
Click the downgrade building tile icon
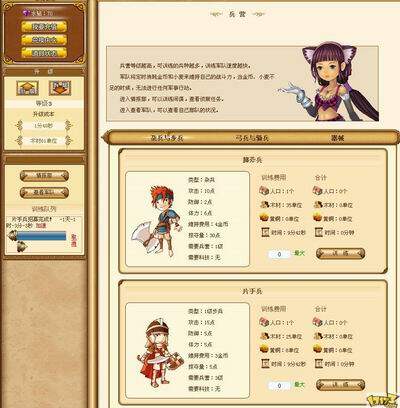tap(60, 88)
